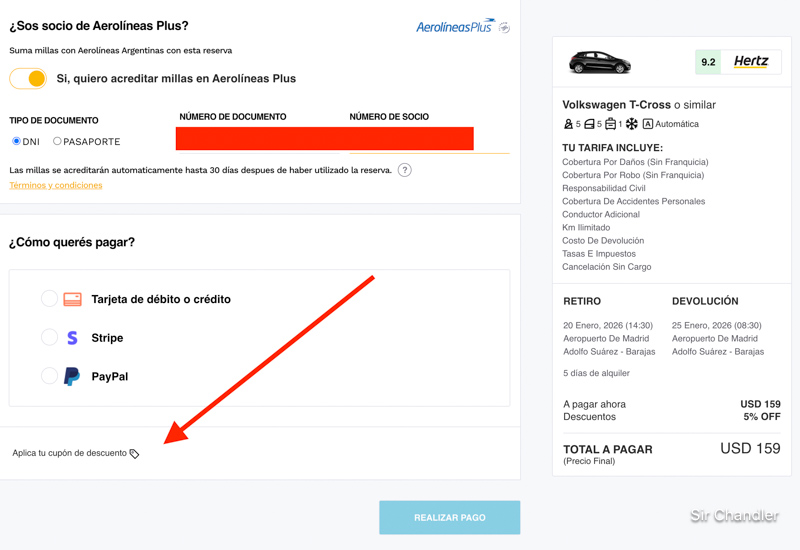Select DNI as document type
Screen dimensions: 800x550
[x=16, y=142]
